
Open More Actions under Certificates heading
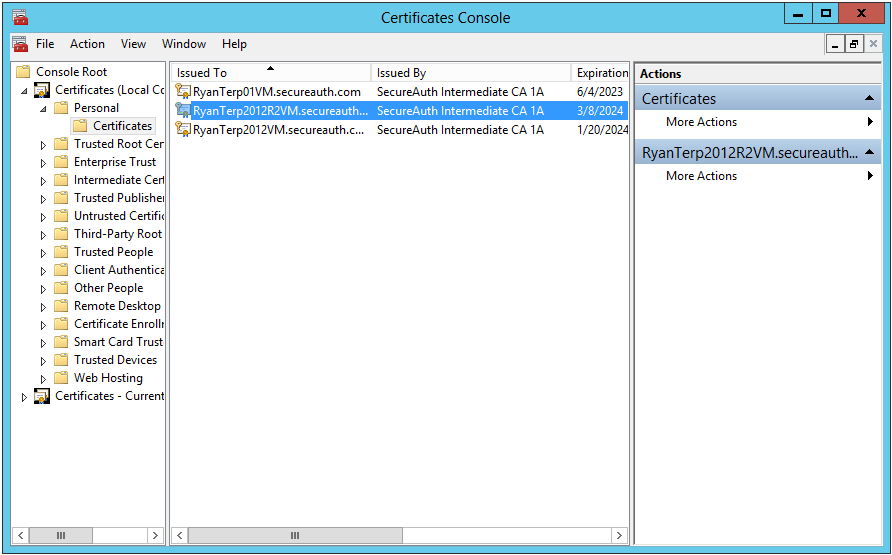click(701, 122)
